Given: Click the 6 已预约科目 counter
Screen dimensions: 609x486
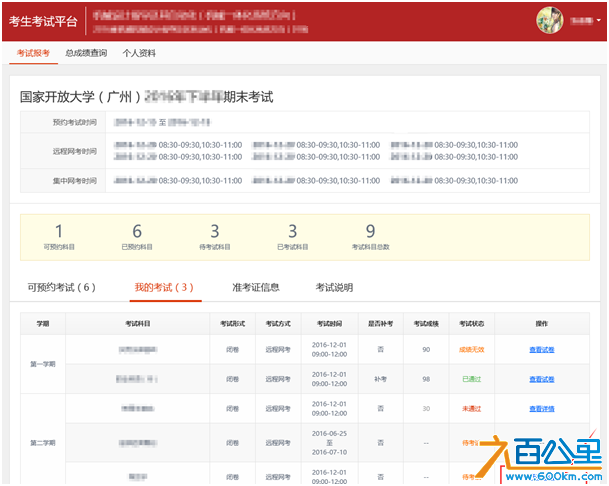Looking at the screenshot, I should click(137, 237).
